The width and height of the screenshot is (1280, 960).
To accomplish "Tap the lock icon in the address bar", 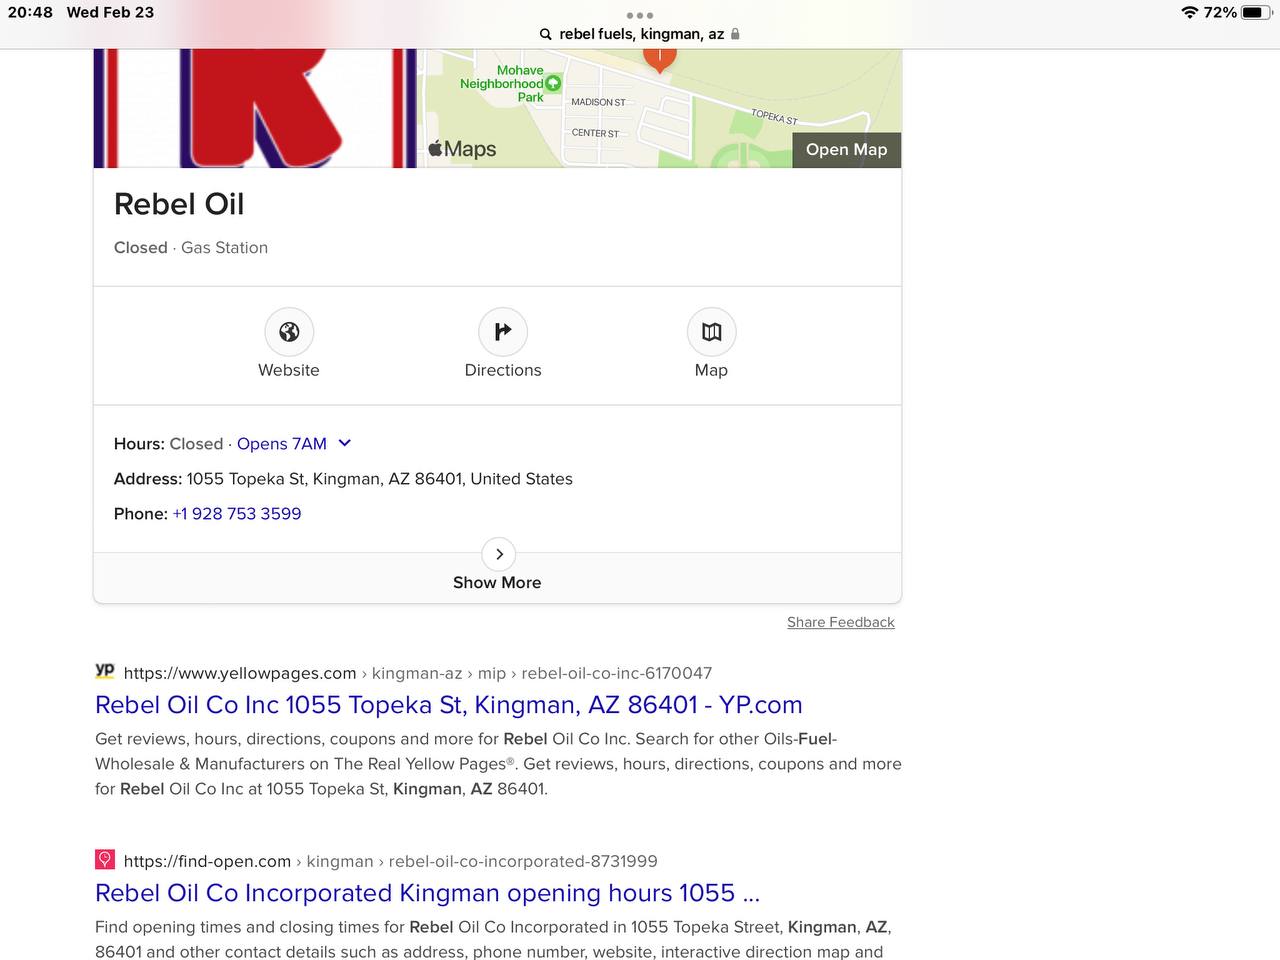I will (735, 34).
